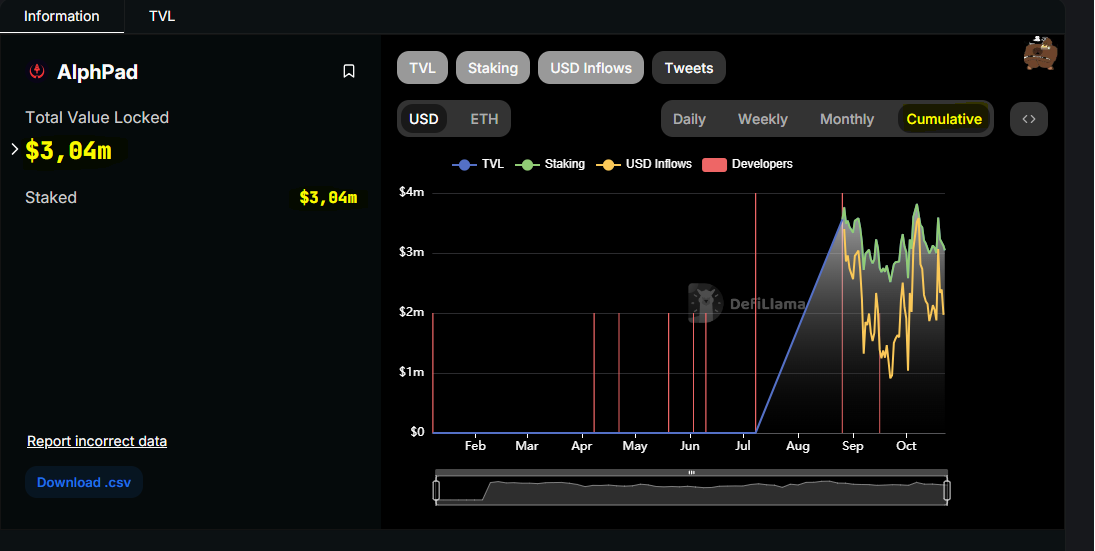Click Report incorrect data link
1095x551 pixels.
point(97,441)
